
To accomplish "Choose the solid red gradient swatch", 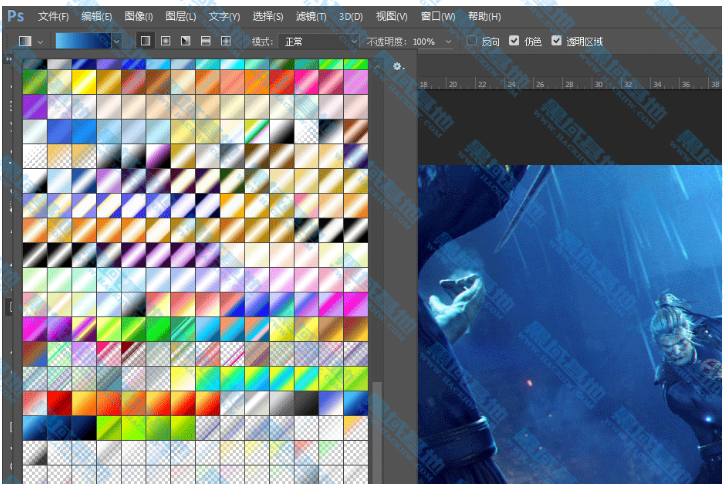I will coord(59,403).
